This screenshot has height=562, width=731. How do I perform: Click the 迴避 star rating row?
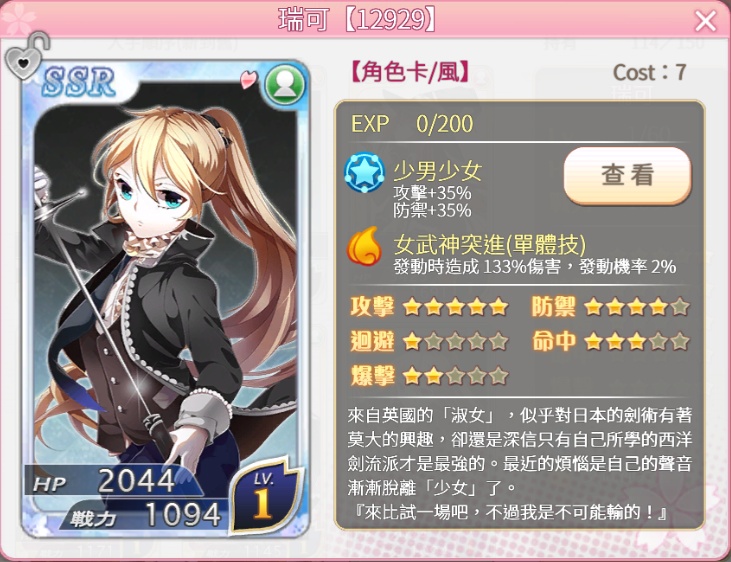(x=429, y=341)
